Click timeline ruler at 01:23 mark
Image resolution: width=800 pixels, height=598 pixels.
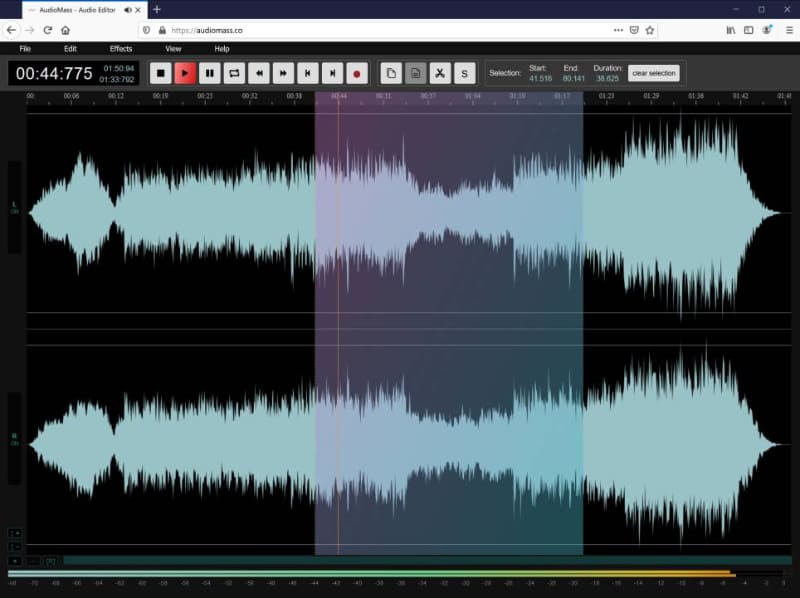coord(606,96)
